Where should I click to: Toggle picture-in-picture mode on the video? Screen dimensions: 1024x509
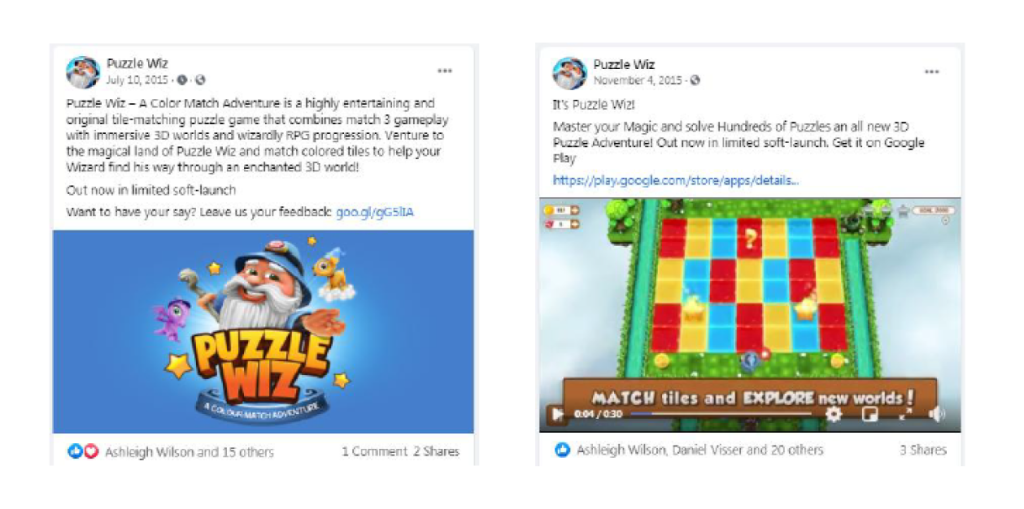pos(869,414)
